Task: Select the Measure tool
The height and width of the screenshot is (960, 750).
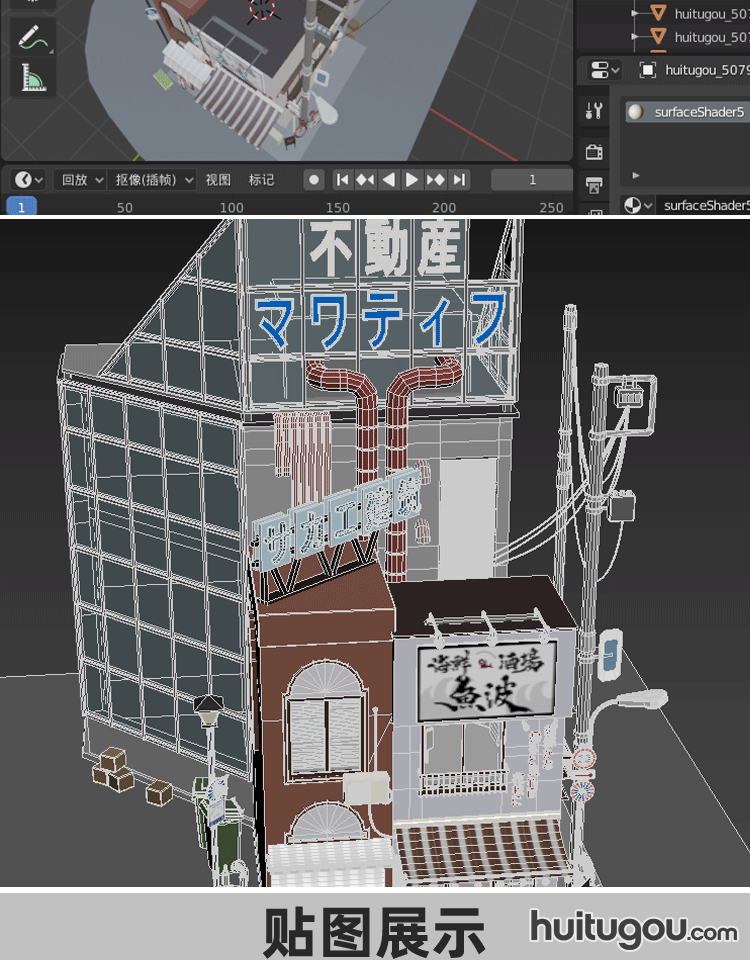Action: (32, 77)
